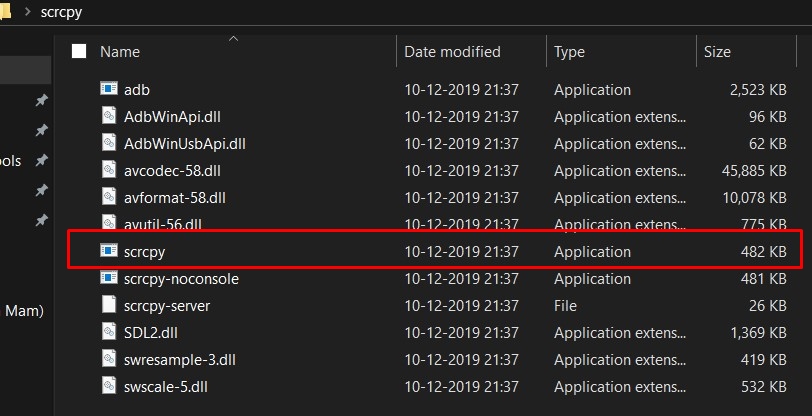This screenshot has width=812, height=416.
Task: Select the scrcpy file name
Action: click(144, 252)
